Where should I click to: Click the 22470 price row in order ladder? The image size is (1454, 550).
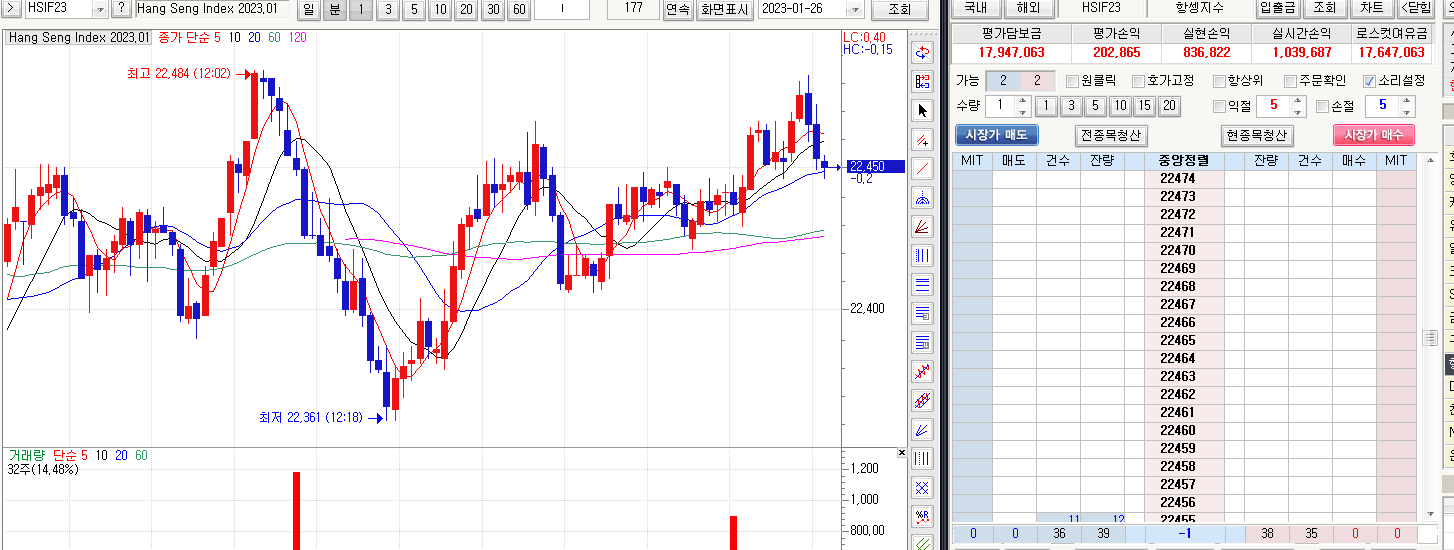[1177, 251]
